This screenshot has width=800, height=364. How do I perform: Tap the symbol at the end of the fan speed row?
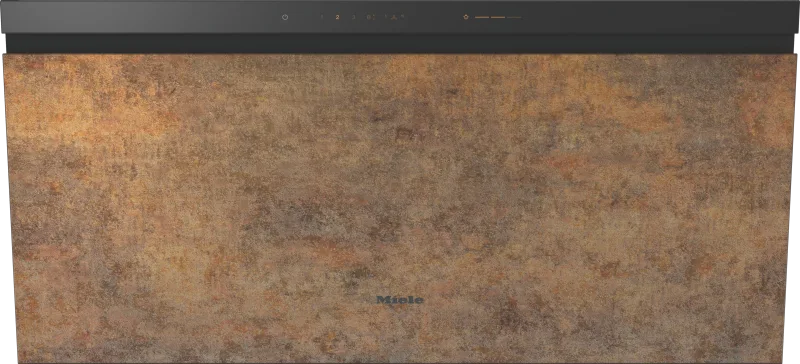coord(394,17)
